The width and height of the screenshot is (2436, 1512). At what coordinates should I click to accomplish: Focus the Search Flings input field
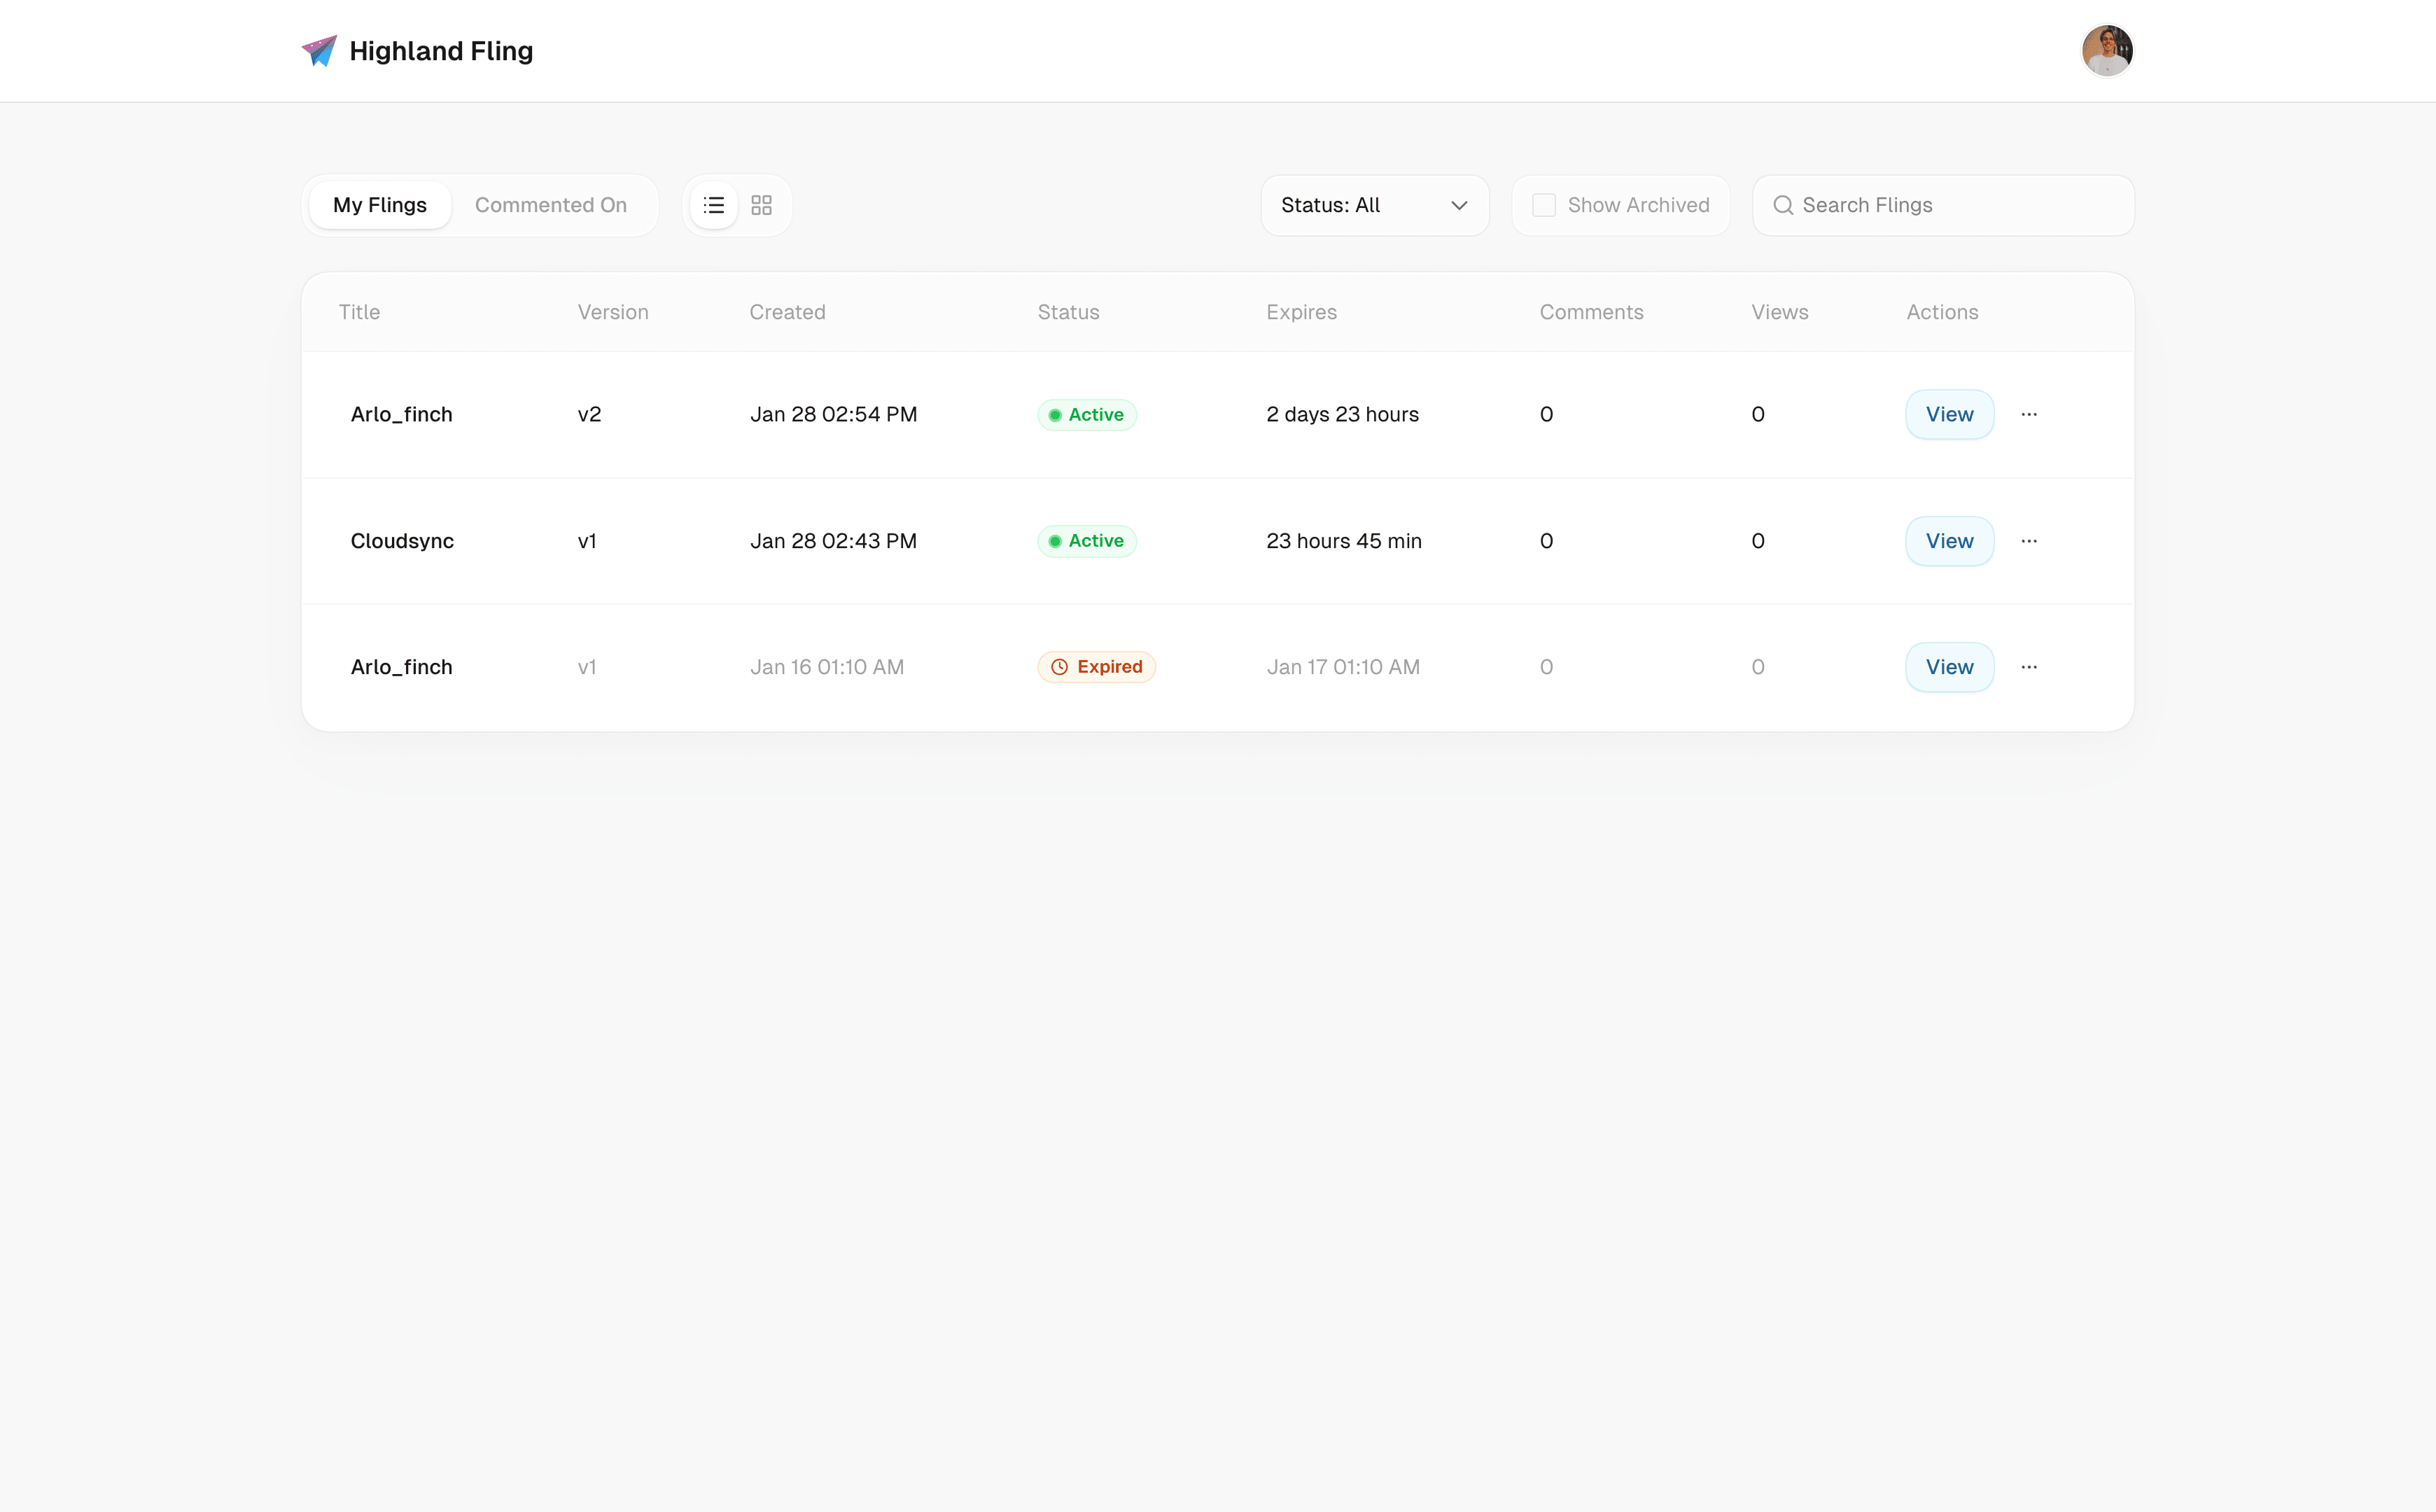click(1960, 205)
